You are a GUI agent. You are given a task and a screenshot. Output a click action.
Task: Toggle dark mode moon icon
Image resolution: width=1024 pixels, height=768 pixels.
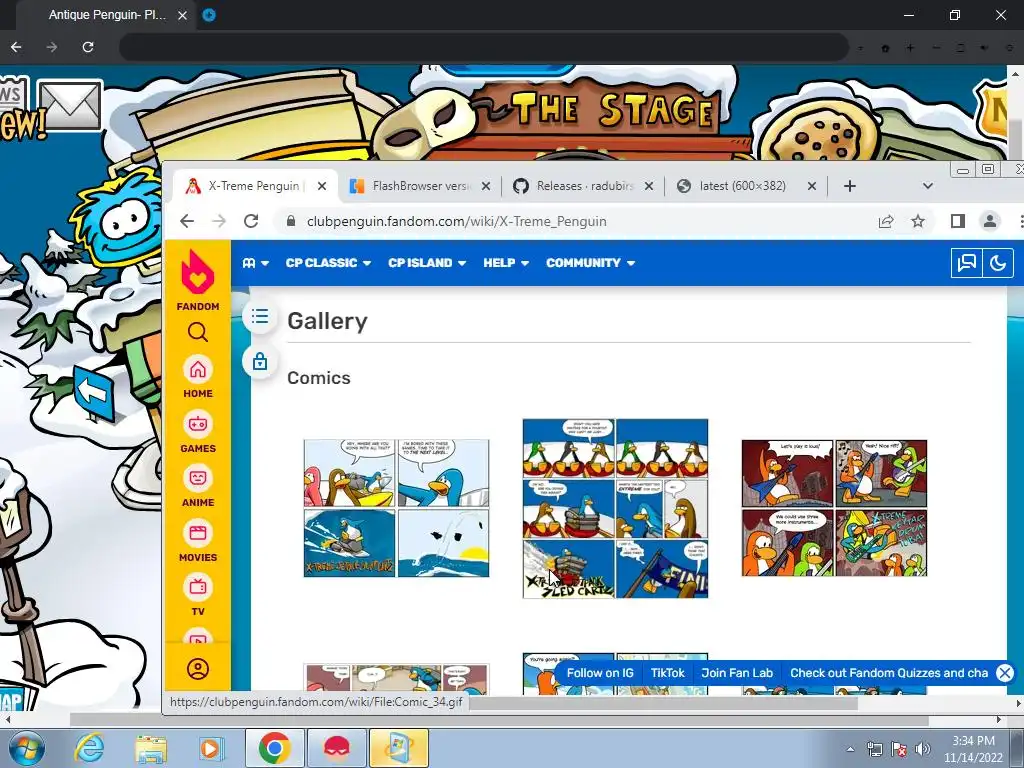pyautogui.click(x=998, y=263)
